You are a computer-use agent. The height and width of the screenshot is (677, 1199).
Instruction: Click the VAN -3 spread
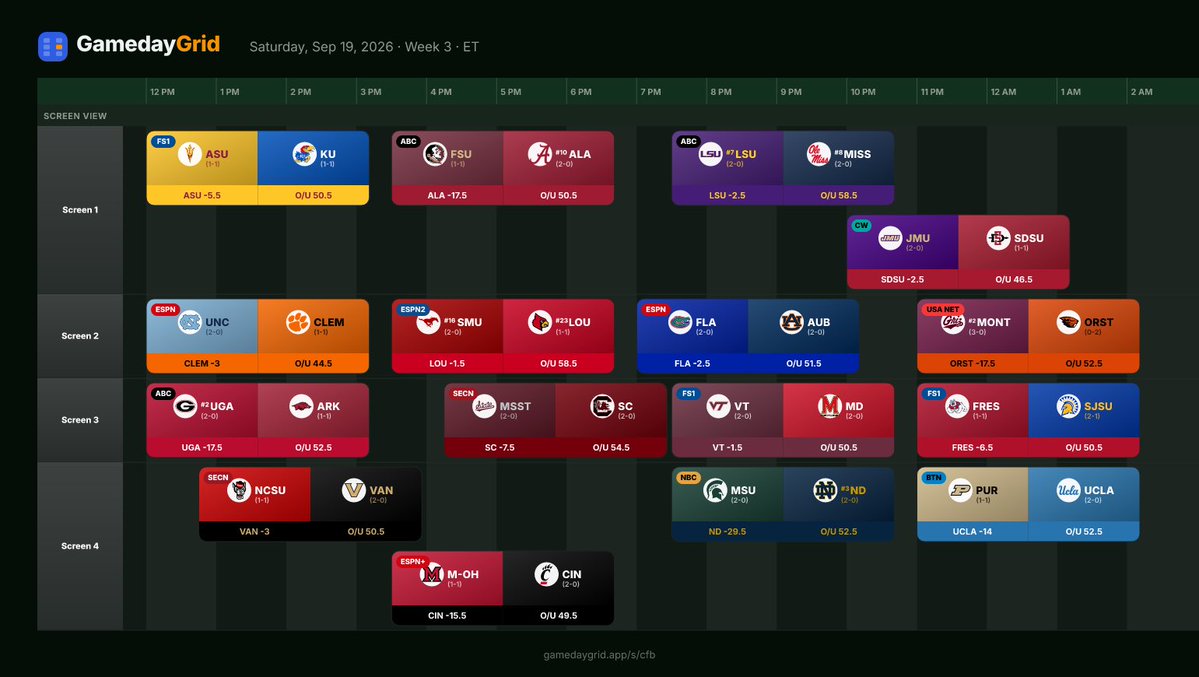255,532
